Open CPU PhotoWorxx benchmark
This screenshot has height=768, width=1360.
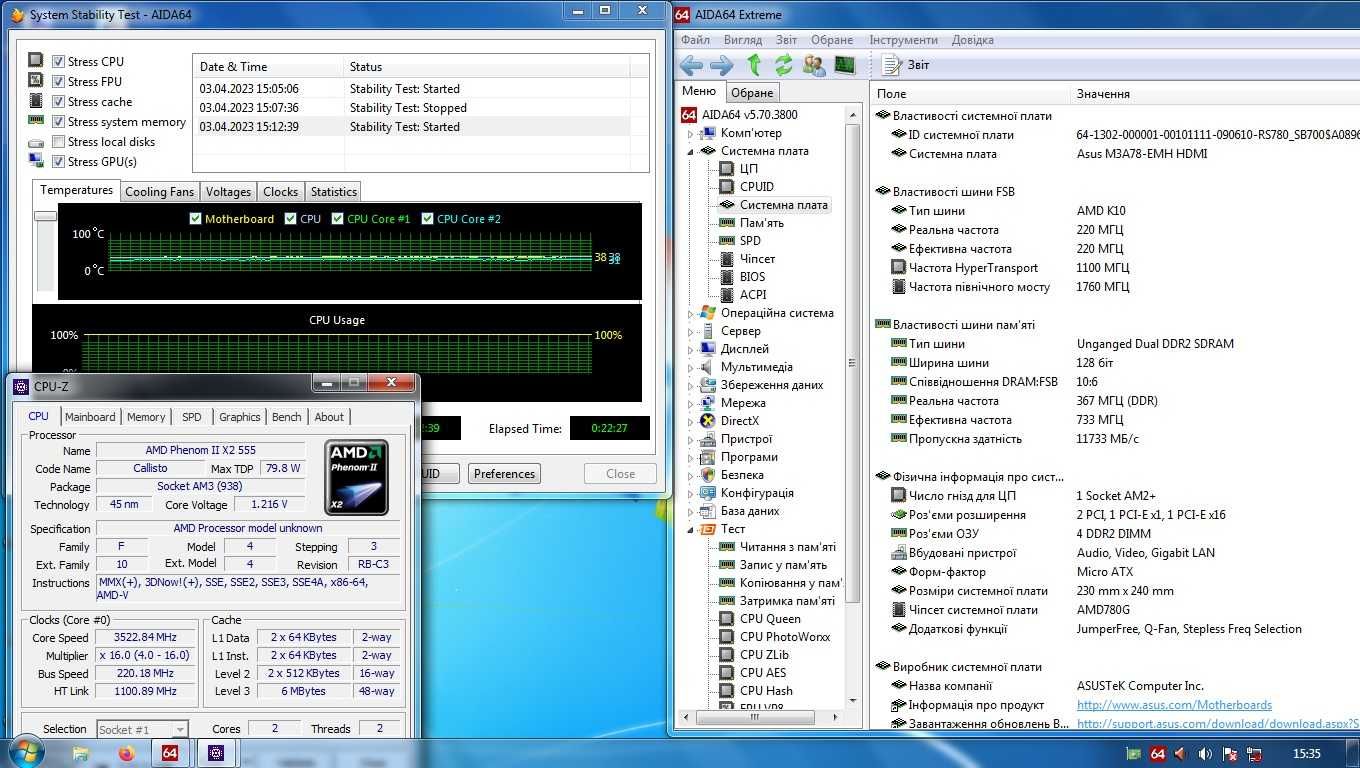pyautogui.click(x=785, y=637)
